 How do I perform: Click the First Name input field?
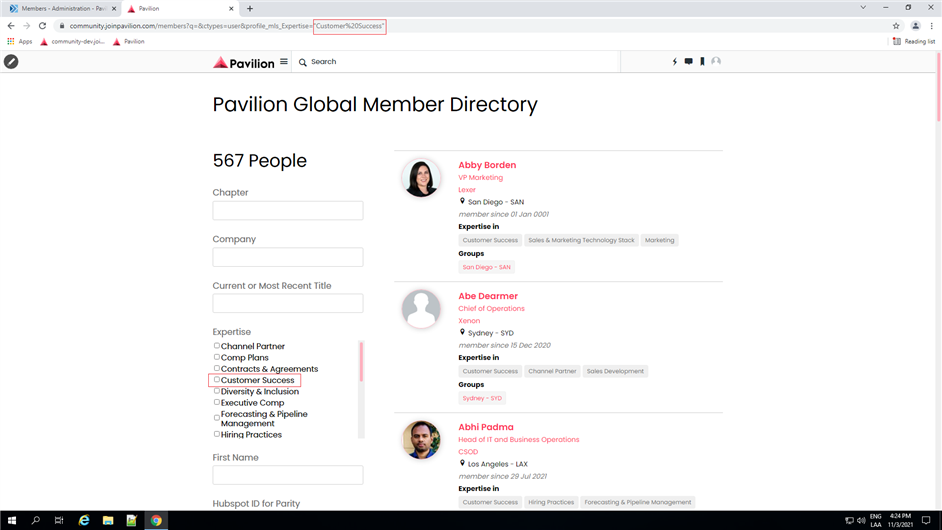click(288, 475)
